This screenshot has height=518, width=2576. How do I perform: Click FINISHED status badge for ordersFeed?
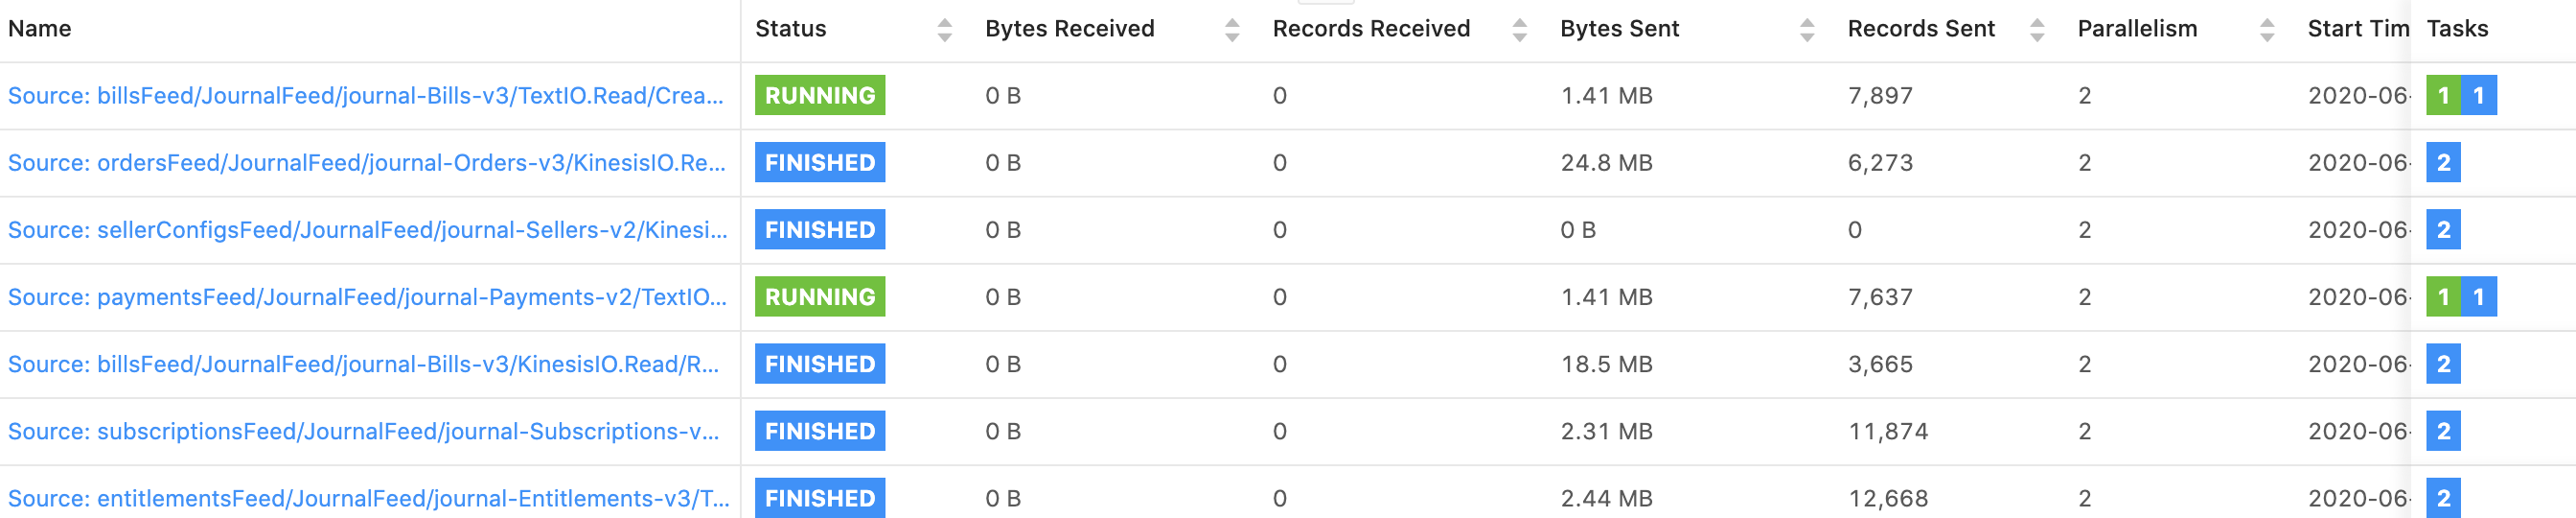click(x=819, y=163)
